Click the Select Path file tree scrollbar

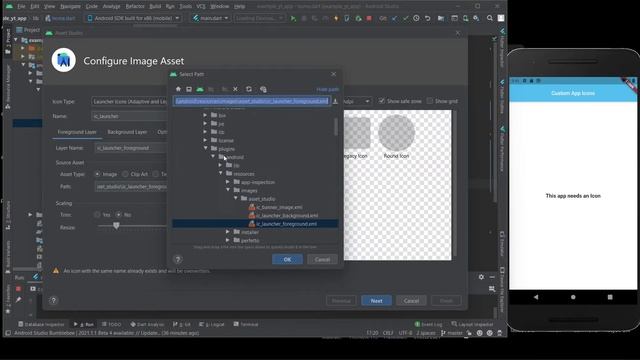[336, 127]
